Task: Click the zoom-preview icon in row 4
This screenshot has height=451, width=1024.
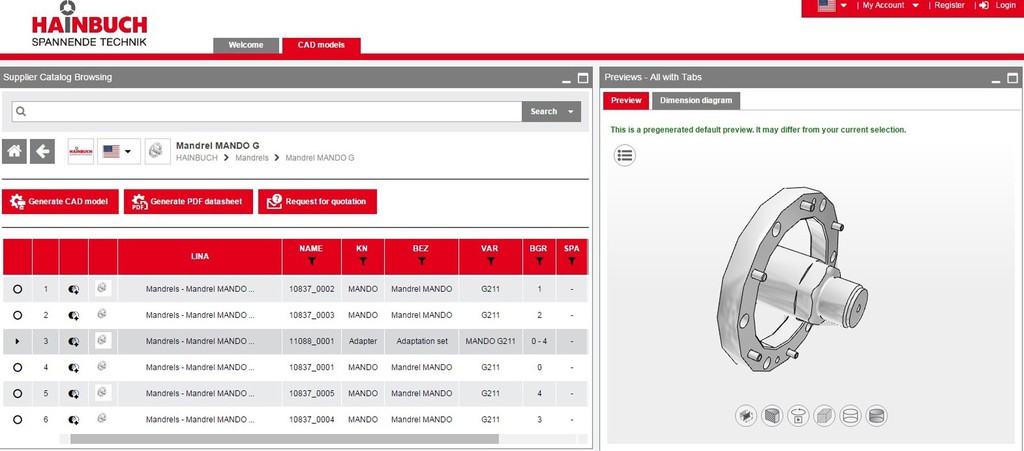Action: pos(74,367)
